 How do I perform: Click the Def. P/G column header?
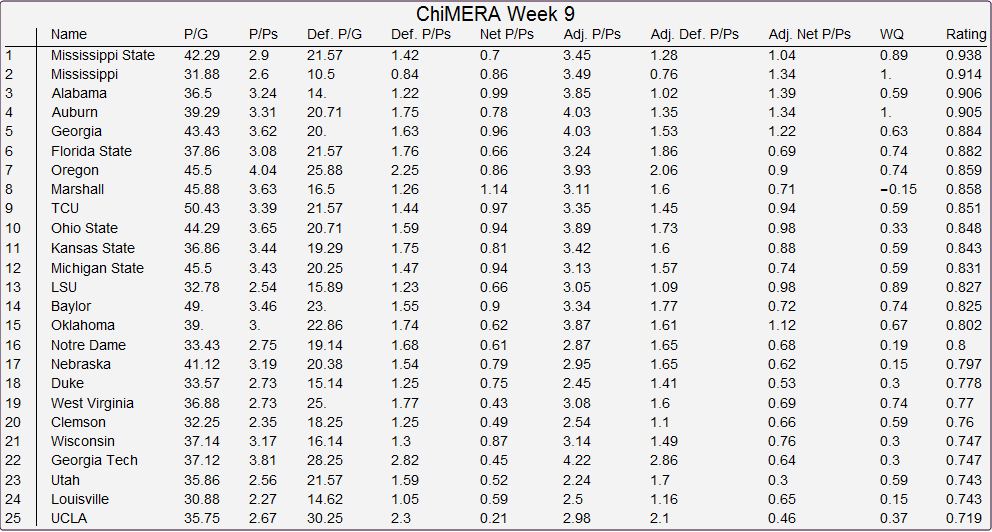coord(335,34)
